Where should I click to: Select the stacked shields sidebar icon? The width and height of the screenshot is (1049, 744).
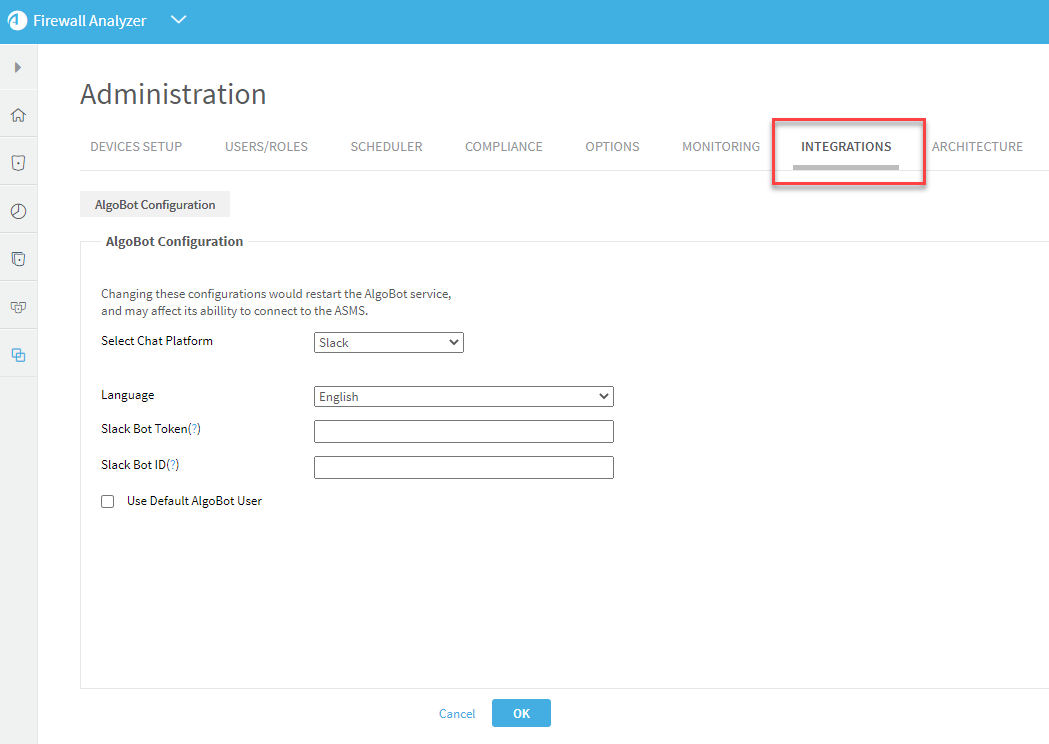18,259
